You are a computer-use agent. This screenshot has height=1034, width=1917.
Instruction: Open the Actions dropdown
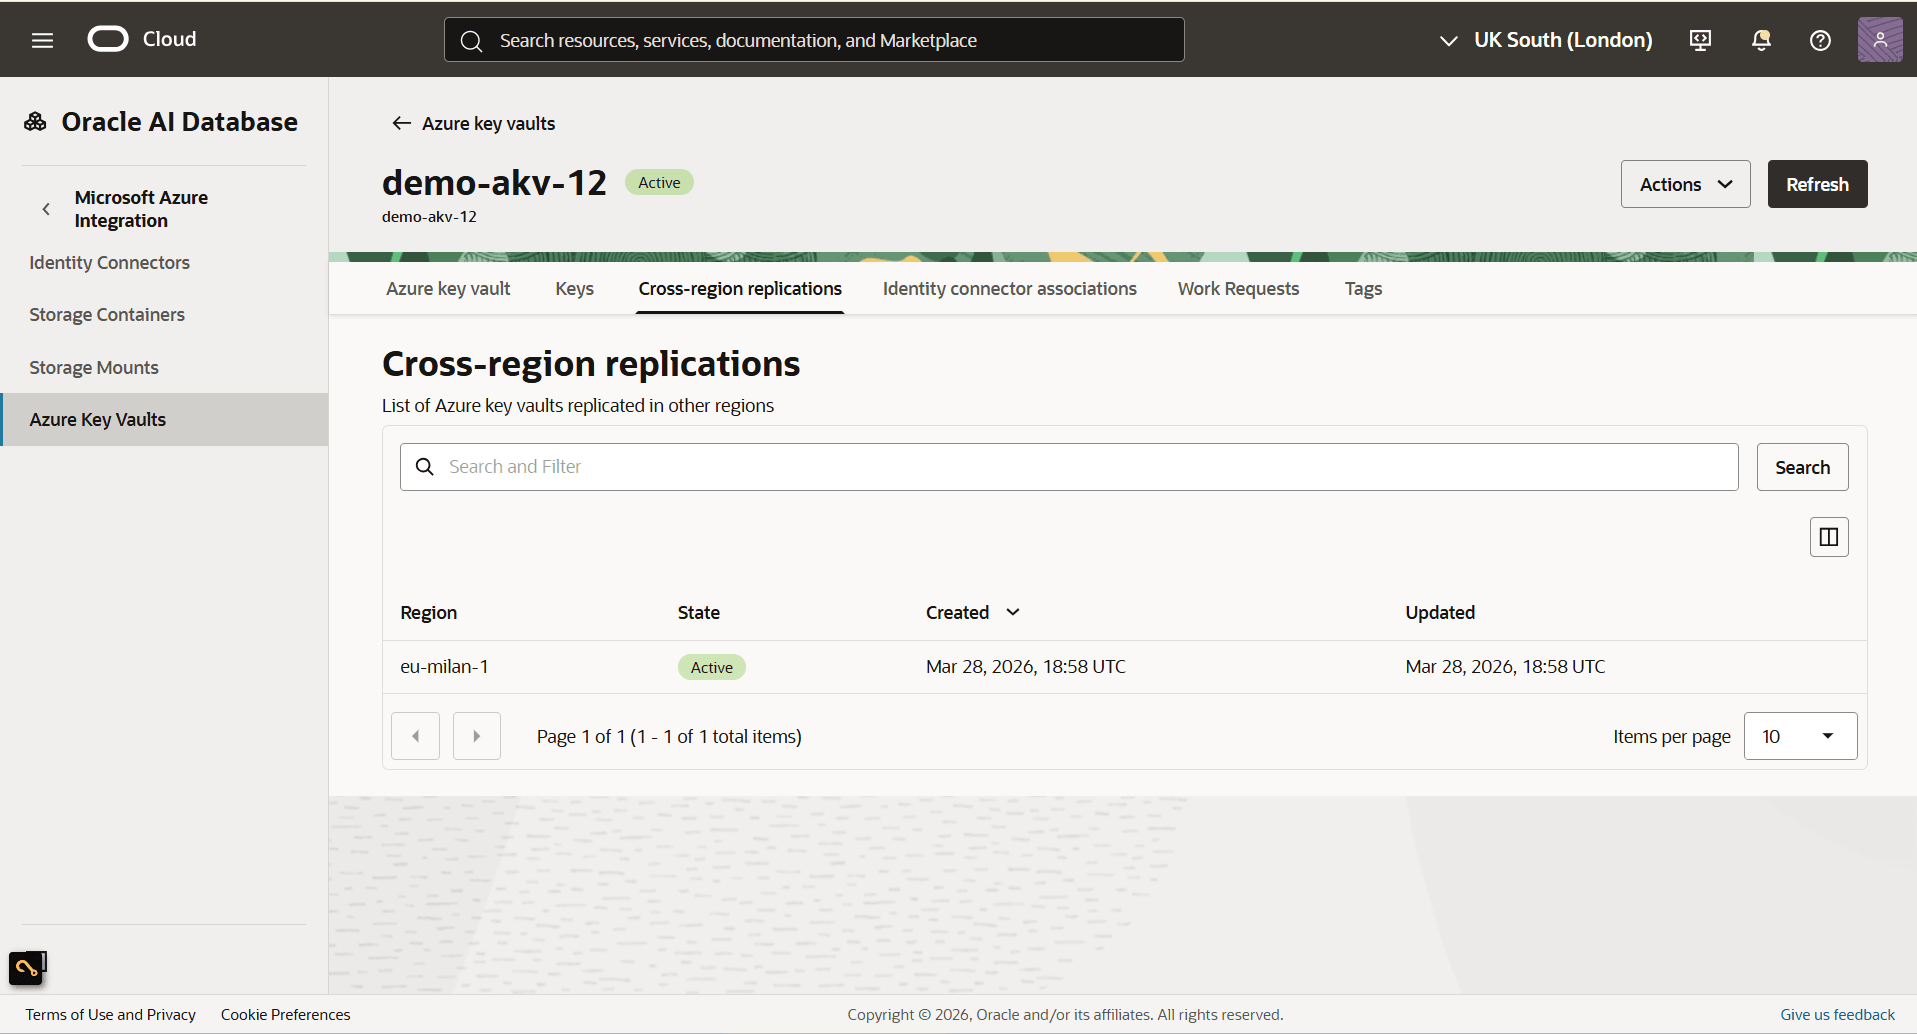pos(1684,184)
